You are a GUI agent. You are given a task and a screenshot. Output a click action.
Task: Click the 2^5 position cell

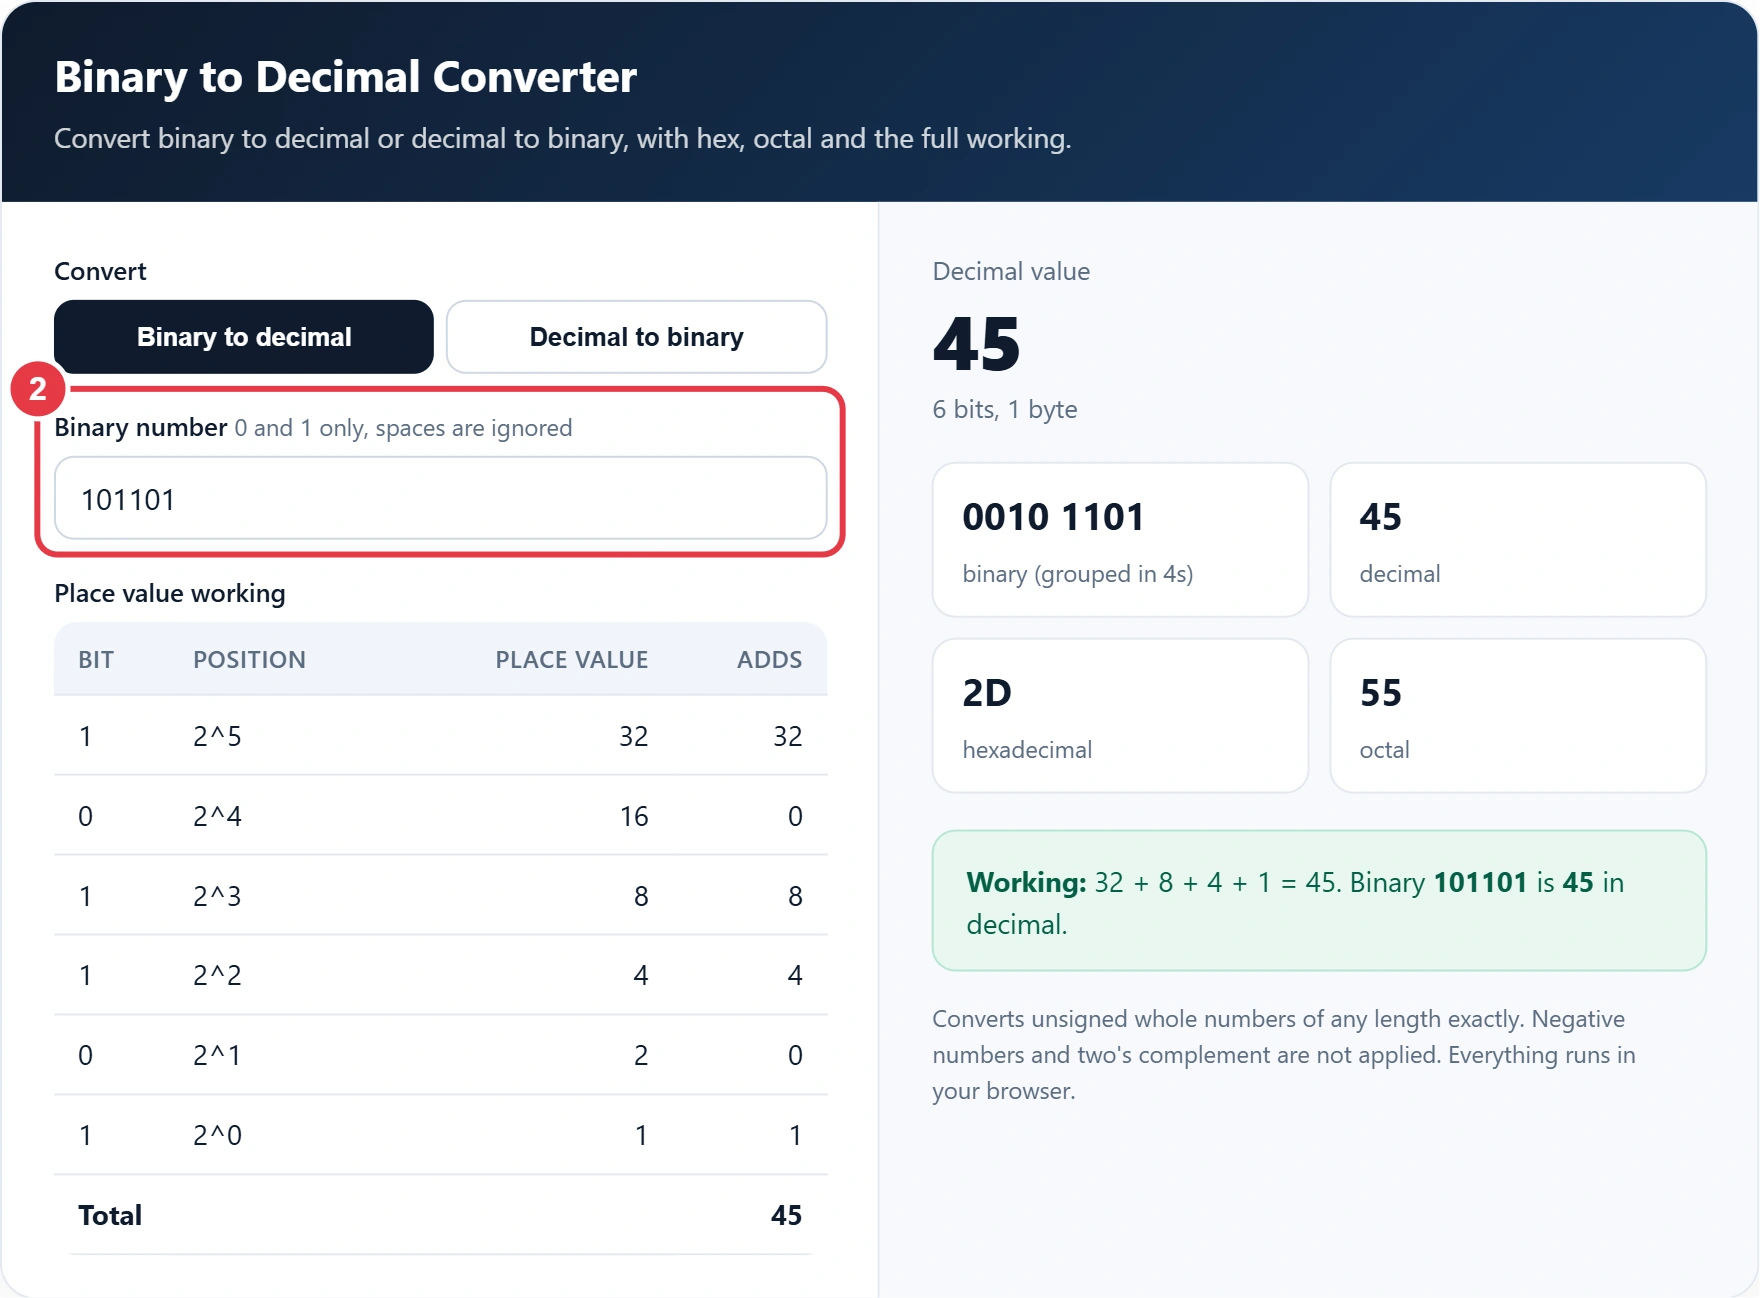tap(217, 736)
